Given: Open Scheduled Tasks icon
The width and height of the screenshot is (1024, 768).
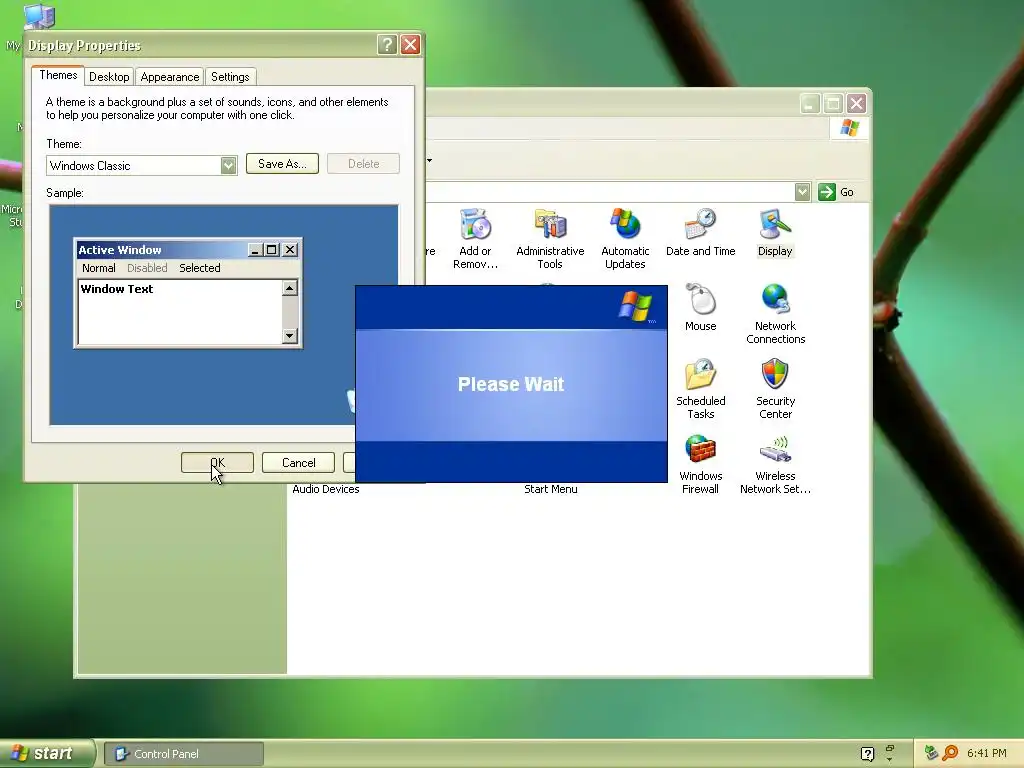Looking at the screenshot, I should 700,389.
